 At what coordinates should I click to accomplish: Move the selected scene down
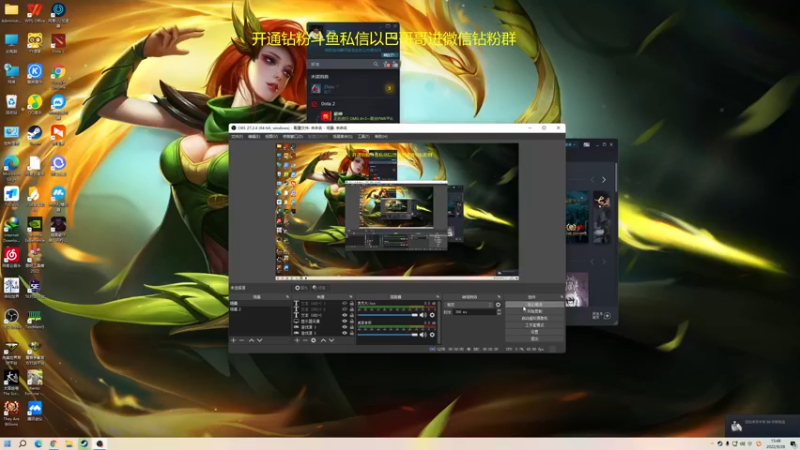point(259,340)
